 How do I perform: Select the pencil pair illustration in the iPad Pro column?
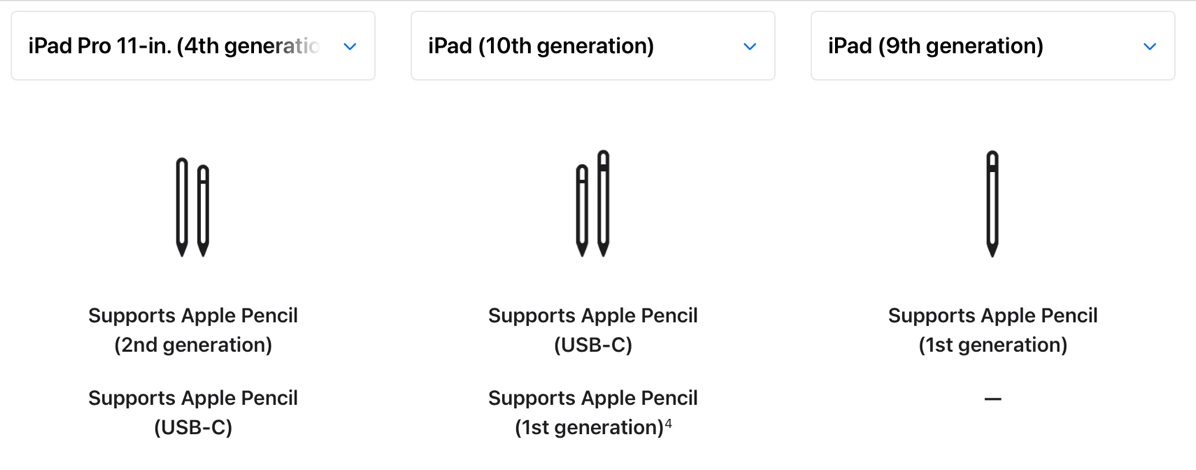point(193,207)
